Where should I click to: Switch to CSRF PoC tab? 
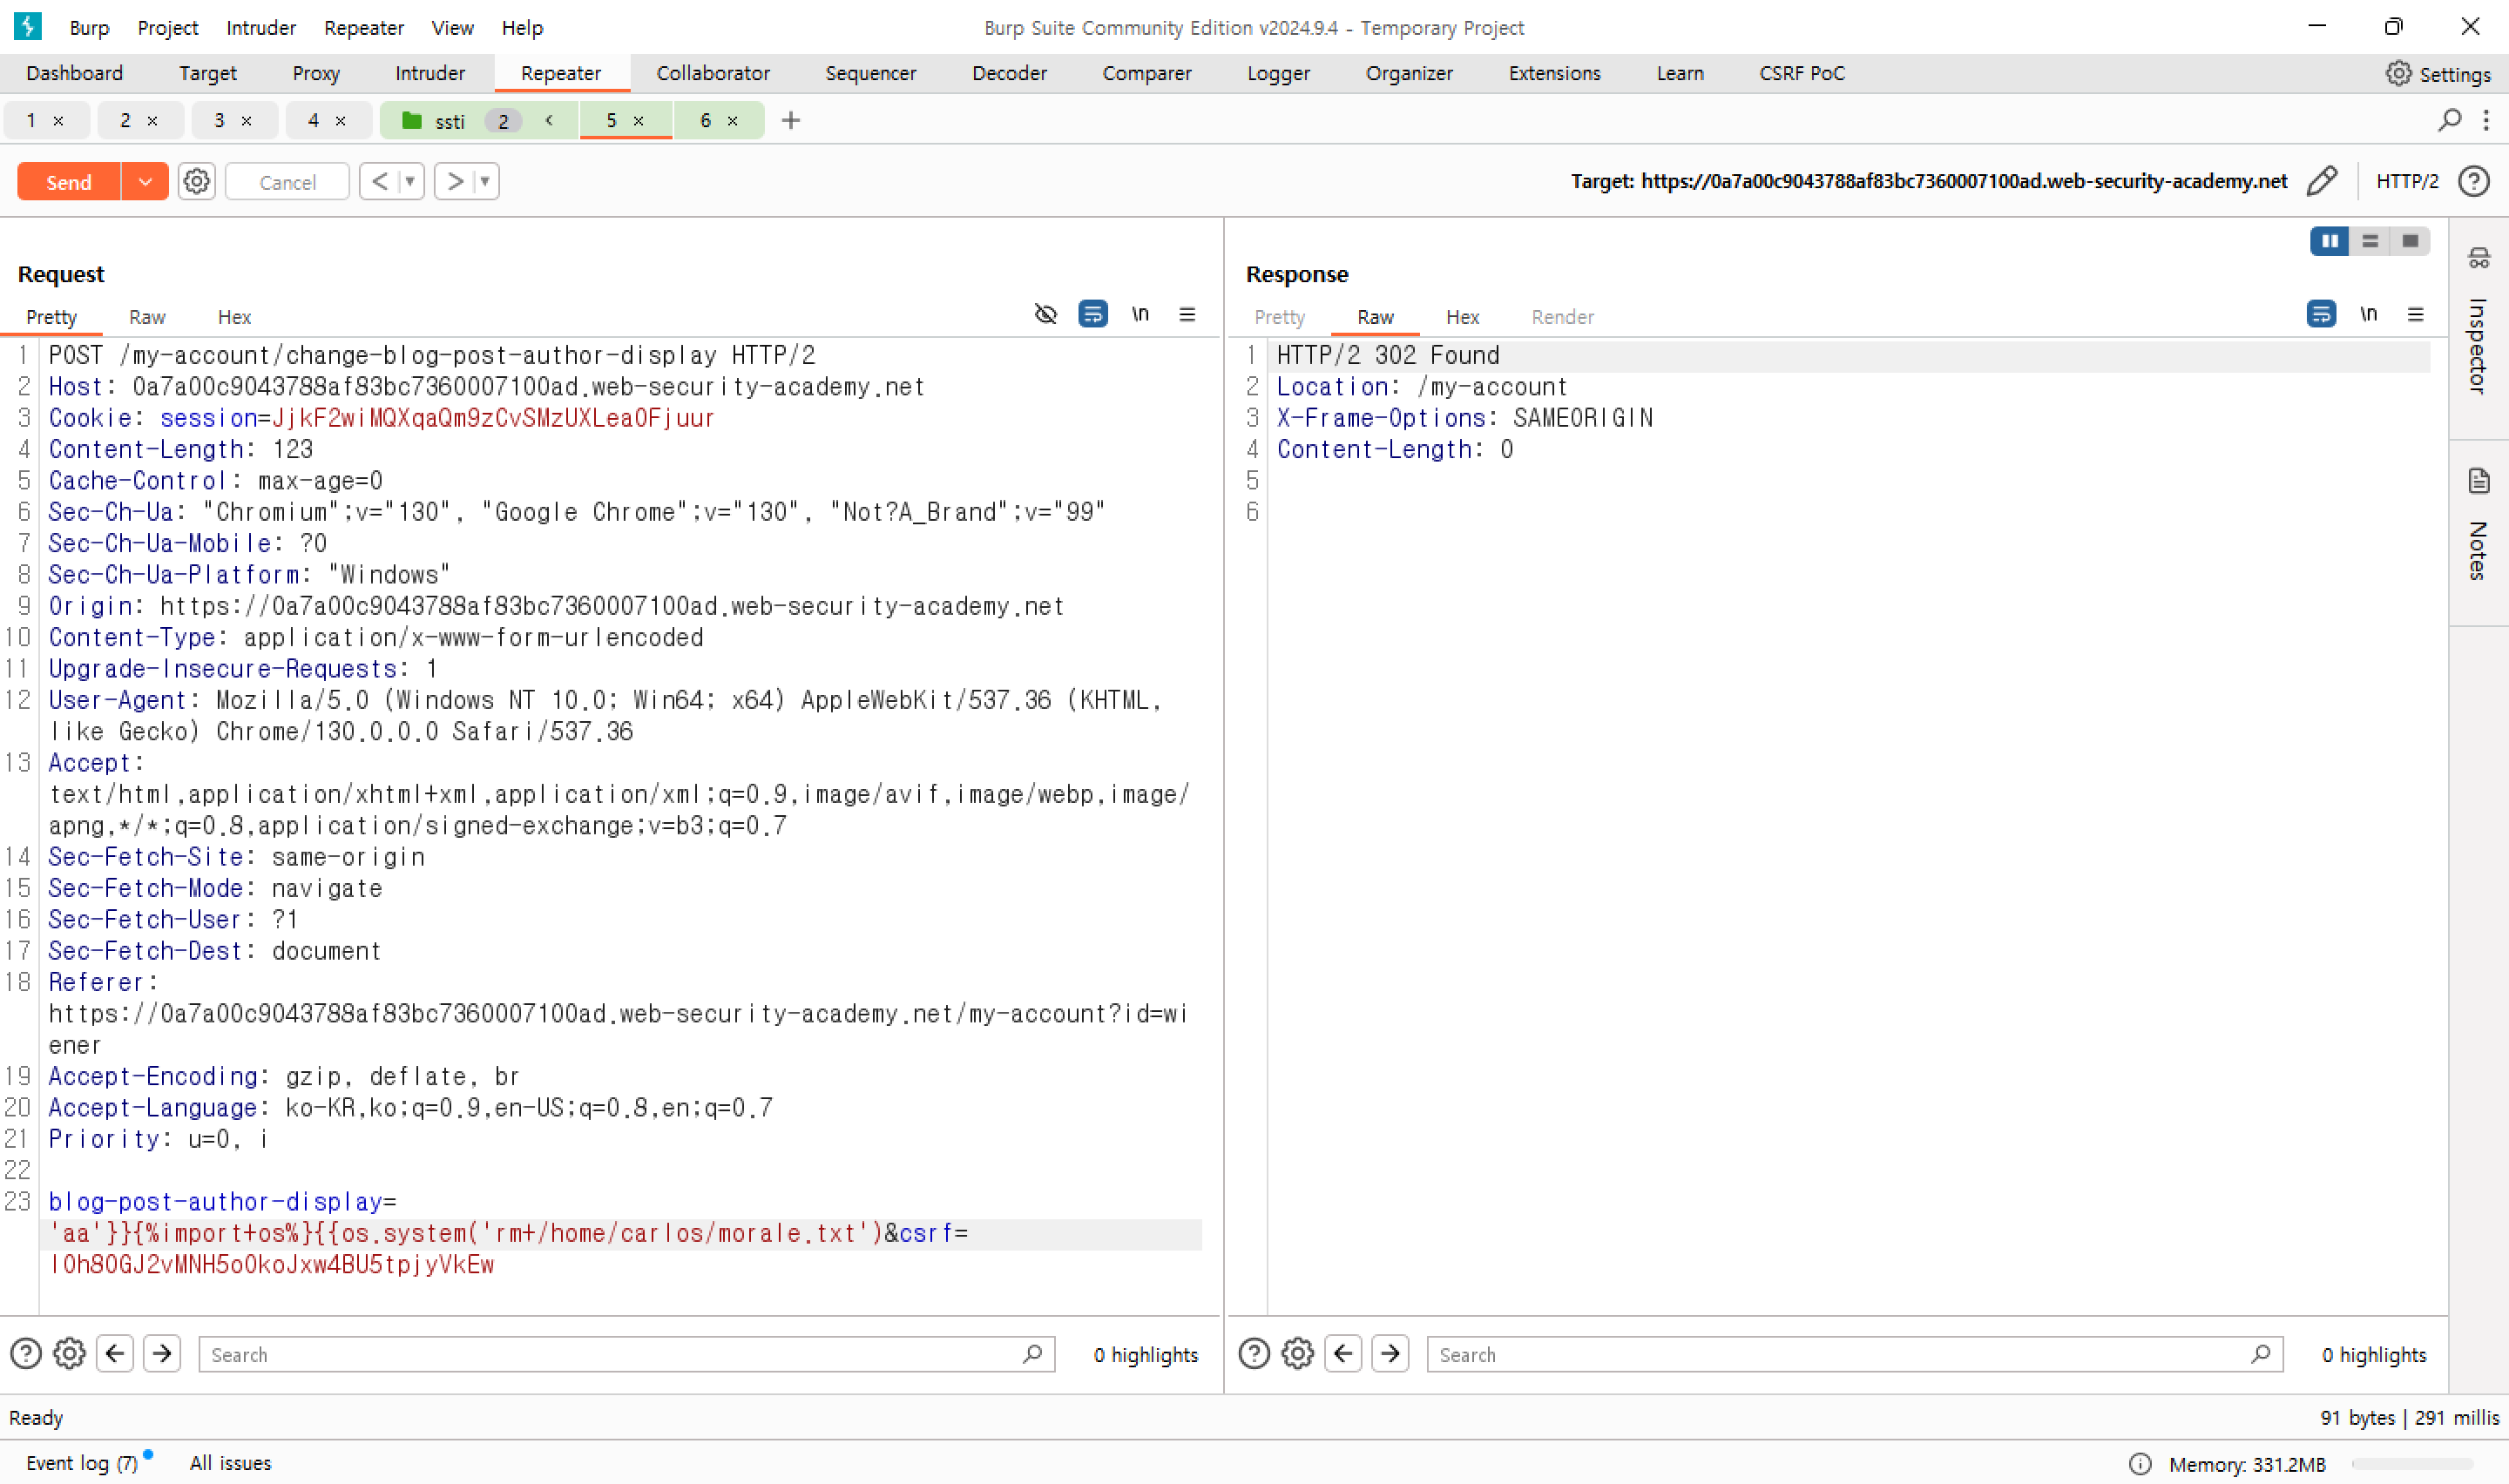point(1802,73)
